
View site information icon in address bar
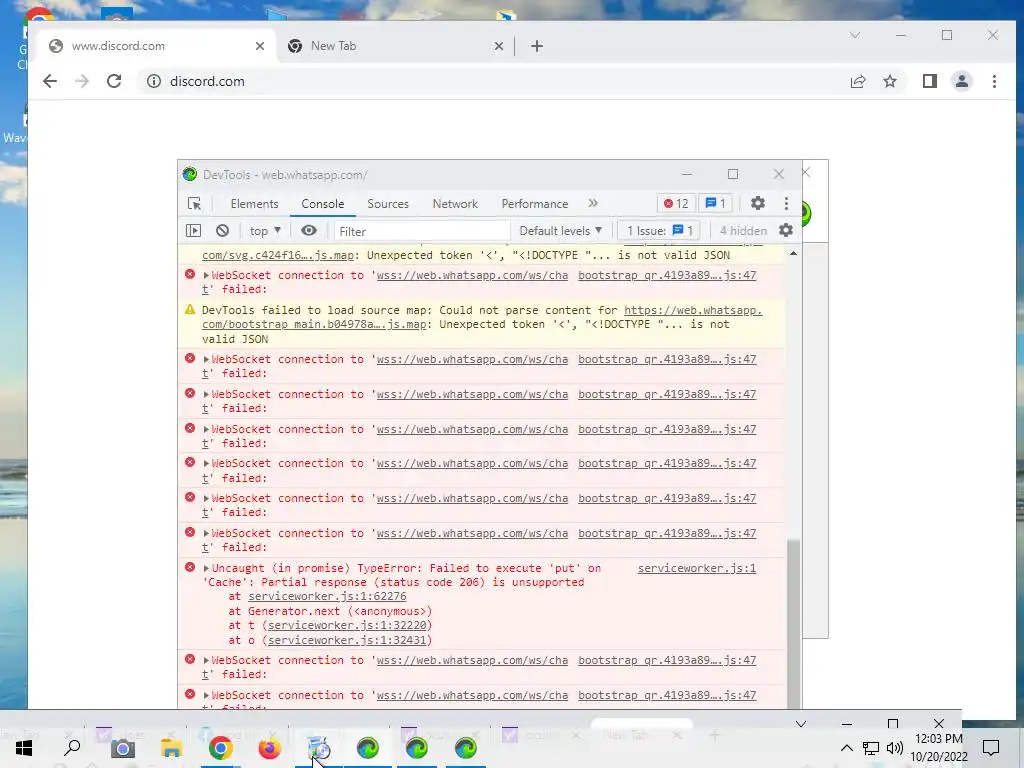153,81
